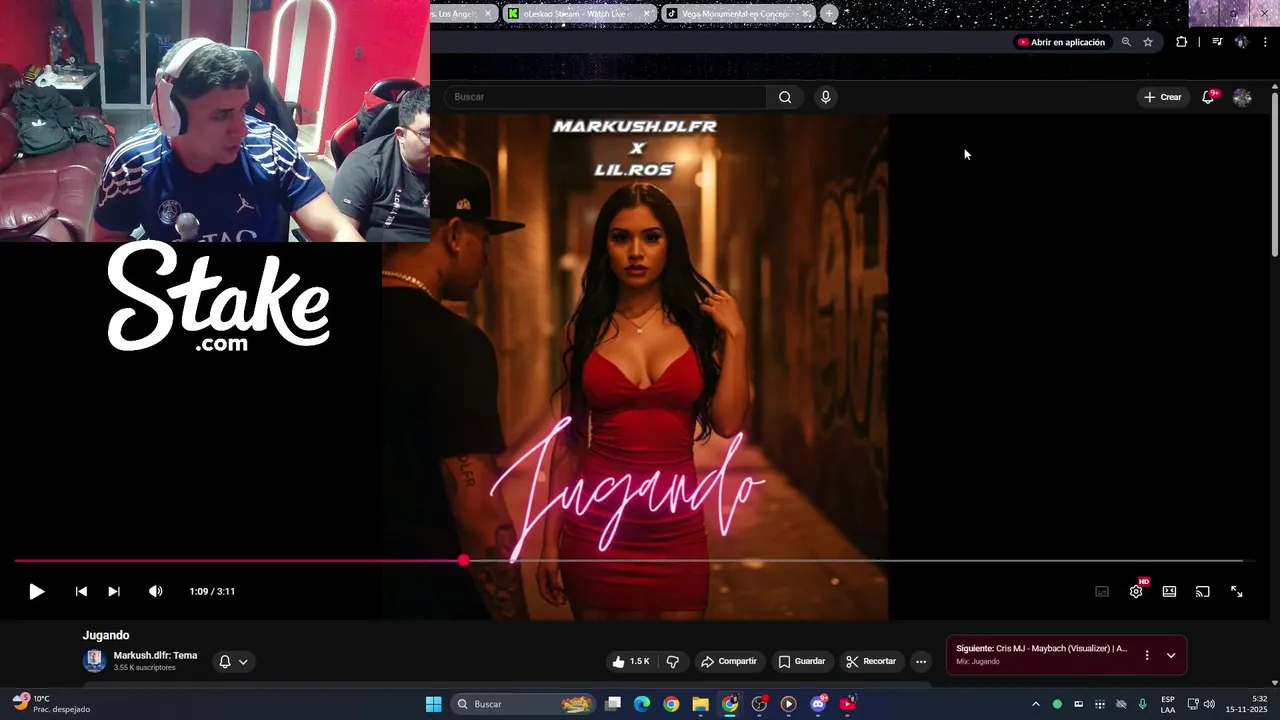Expand the Siguiente mix queue panel
Viewport: 1280px width, 720px height.
tap(1171, 655)
